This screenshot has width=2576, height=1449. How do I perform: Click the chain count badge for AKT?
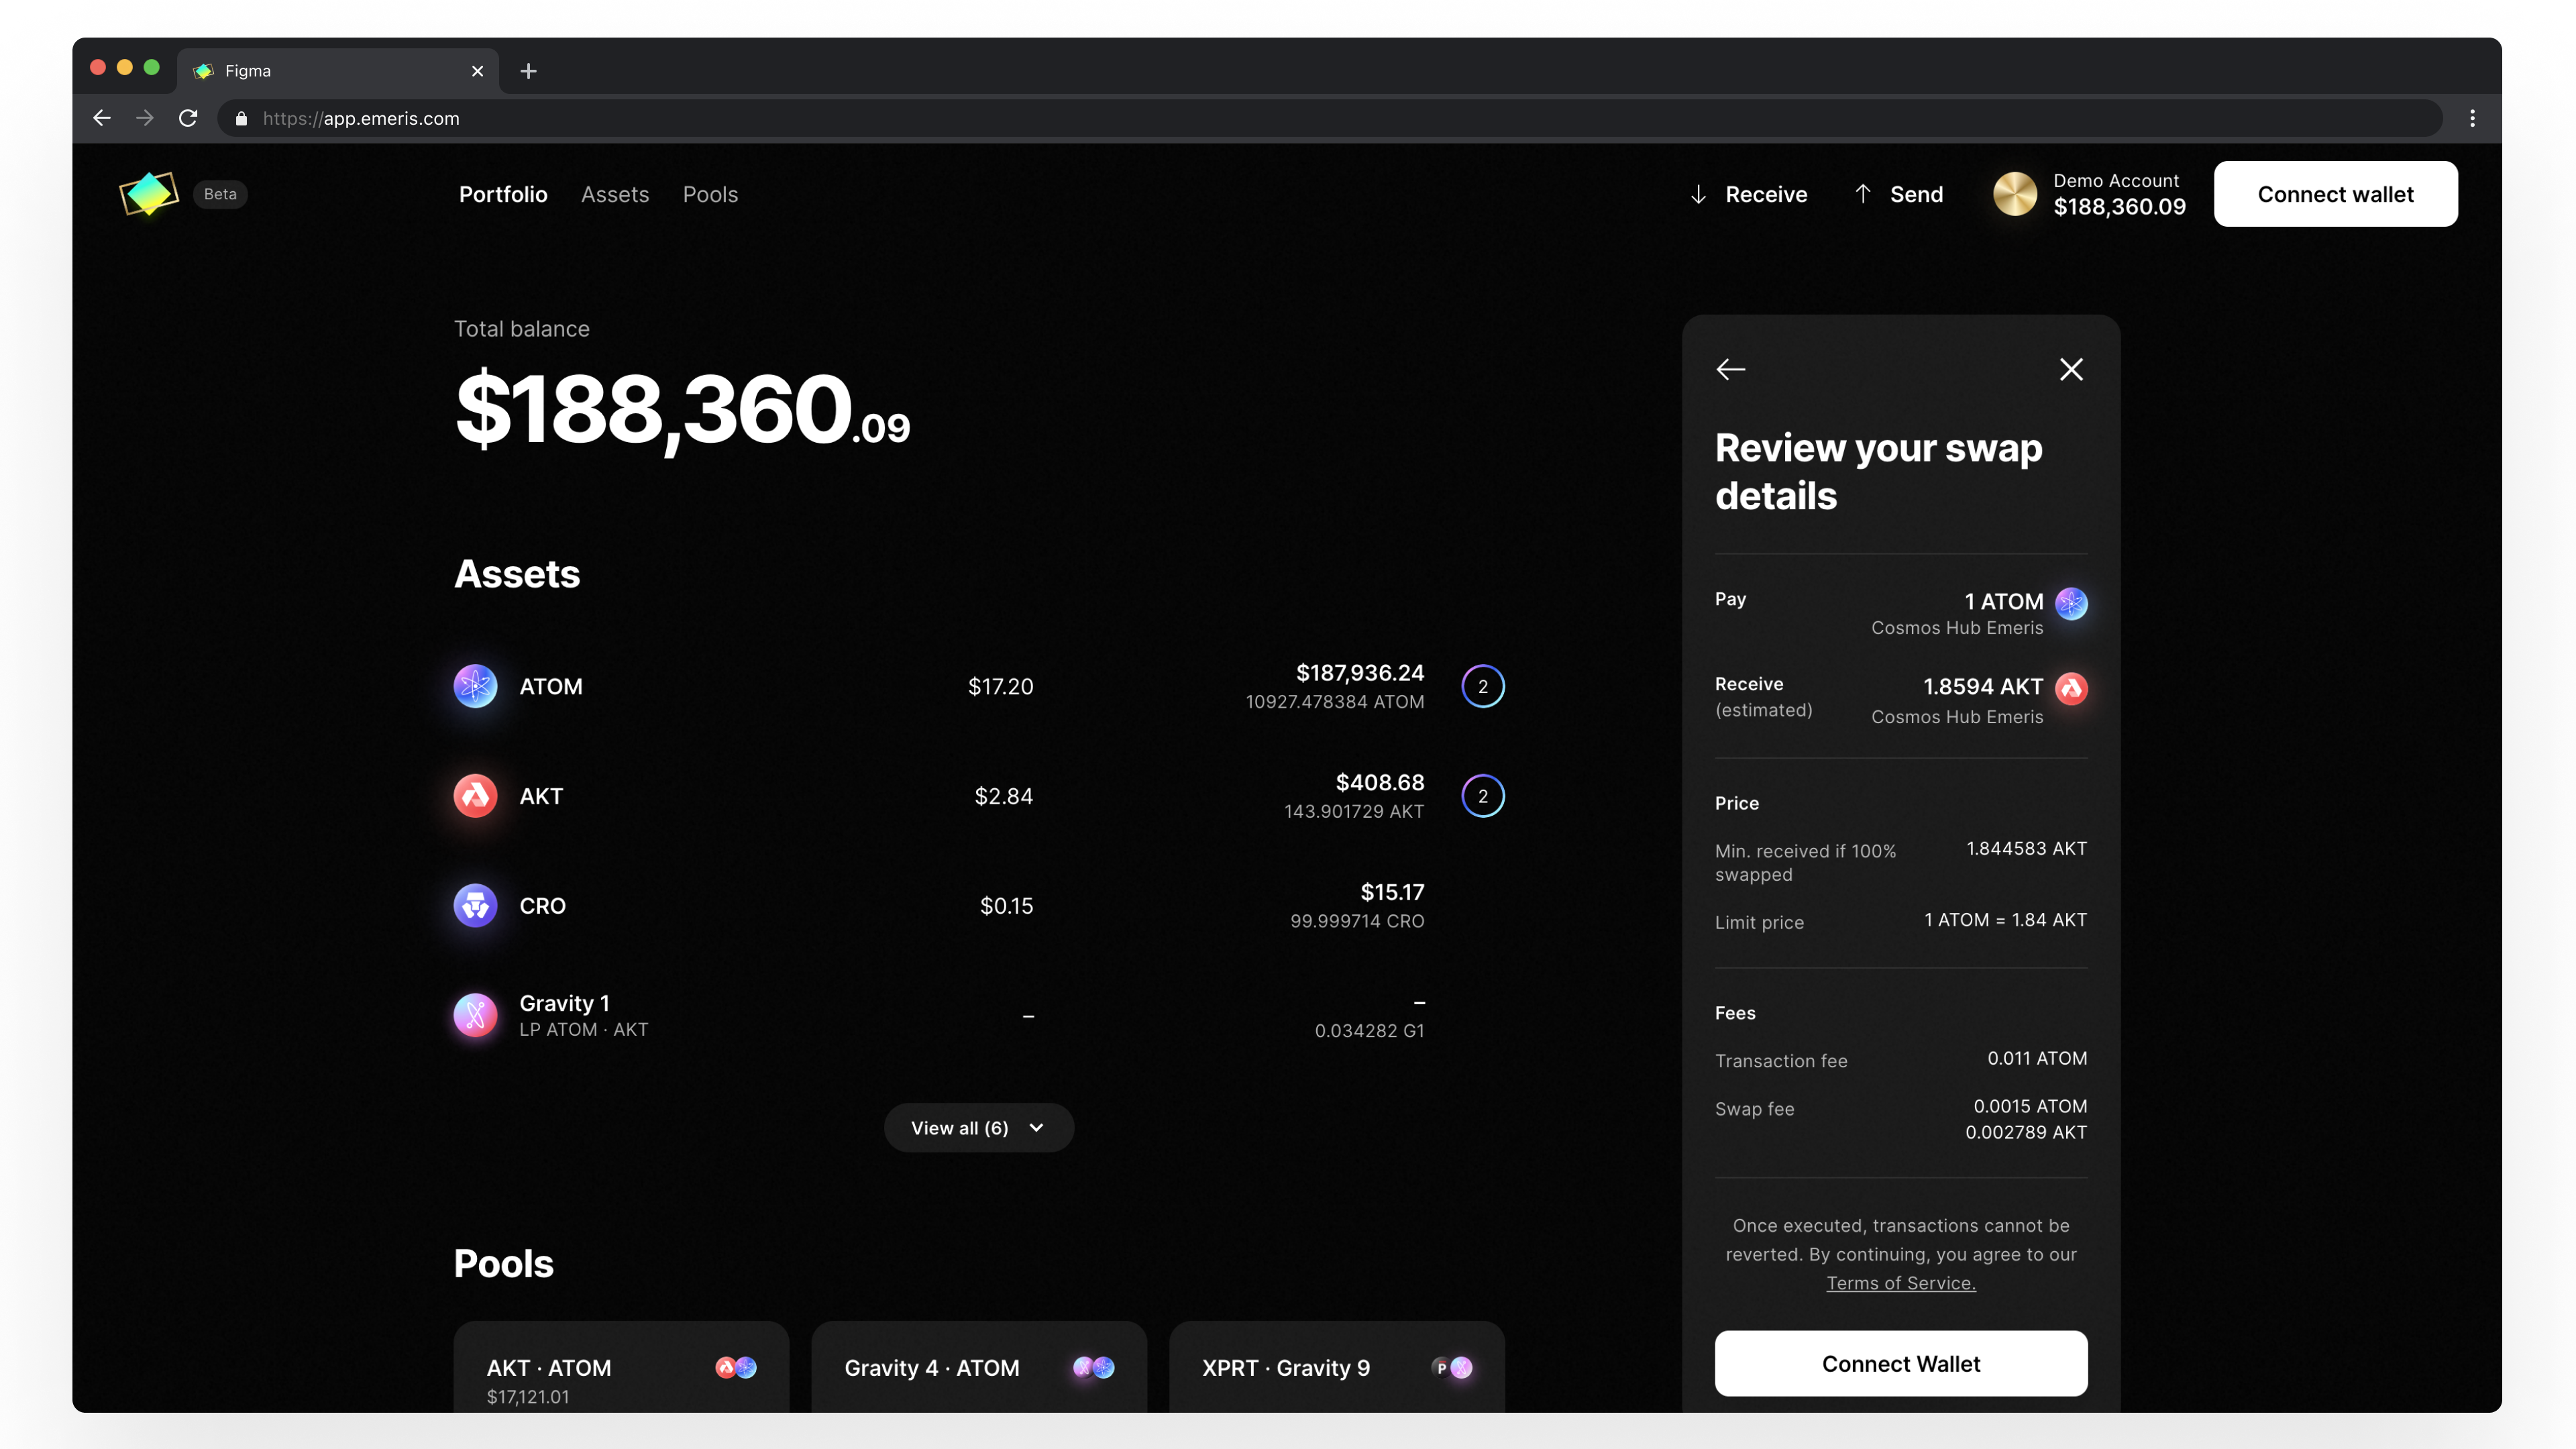coord(1483,796)
